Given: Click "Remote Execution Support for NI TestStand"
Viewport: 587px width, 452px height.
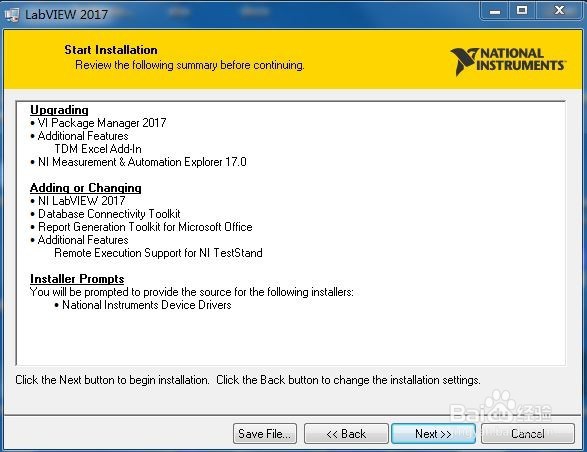Looking at the screenshot, I should click(158, 253).
